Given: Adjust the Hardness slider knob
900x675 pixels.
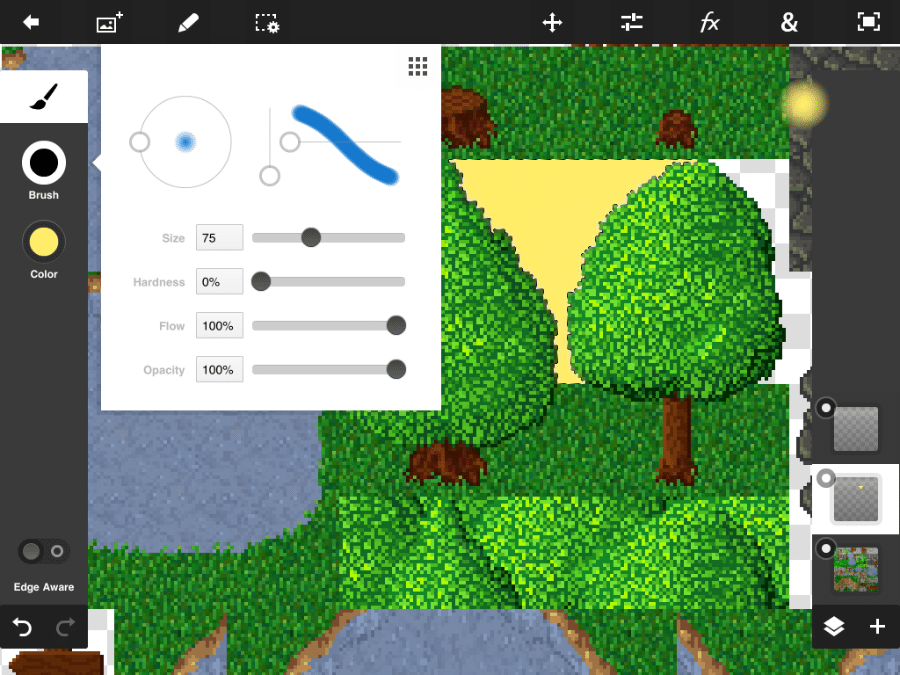Looking at the screenshot, I should (x=261, y=281).
